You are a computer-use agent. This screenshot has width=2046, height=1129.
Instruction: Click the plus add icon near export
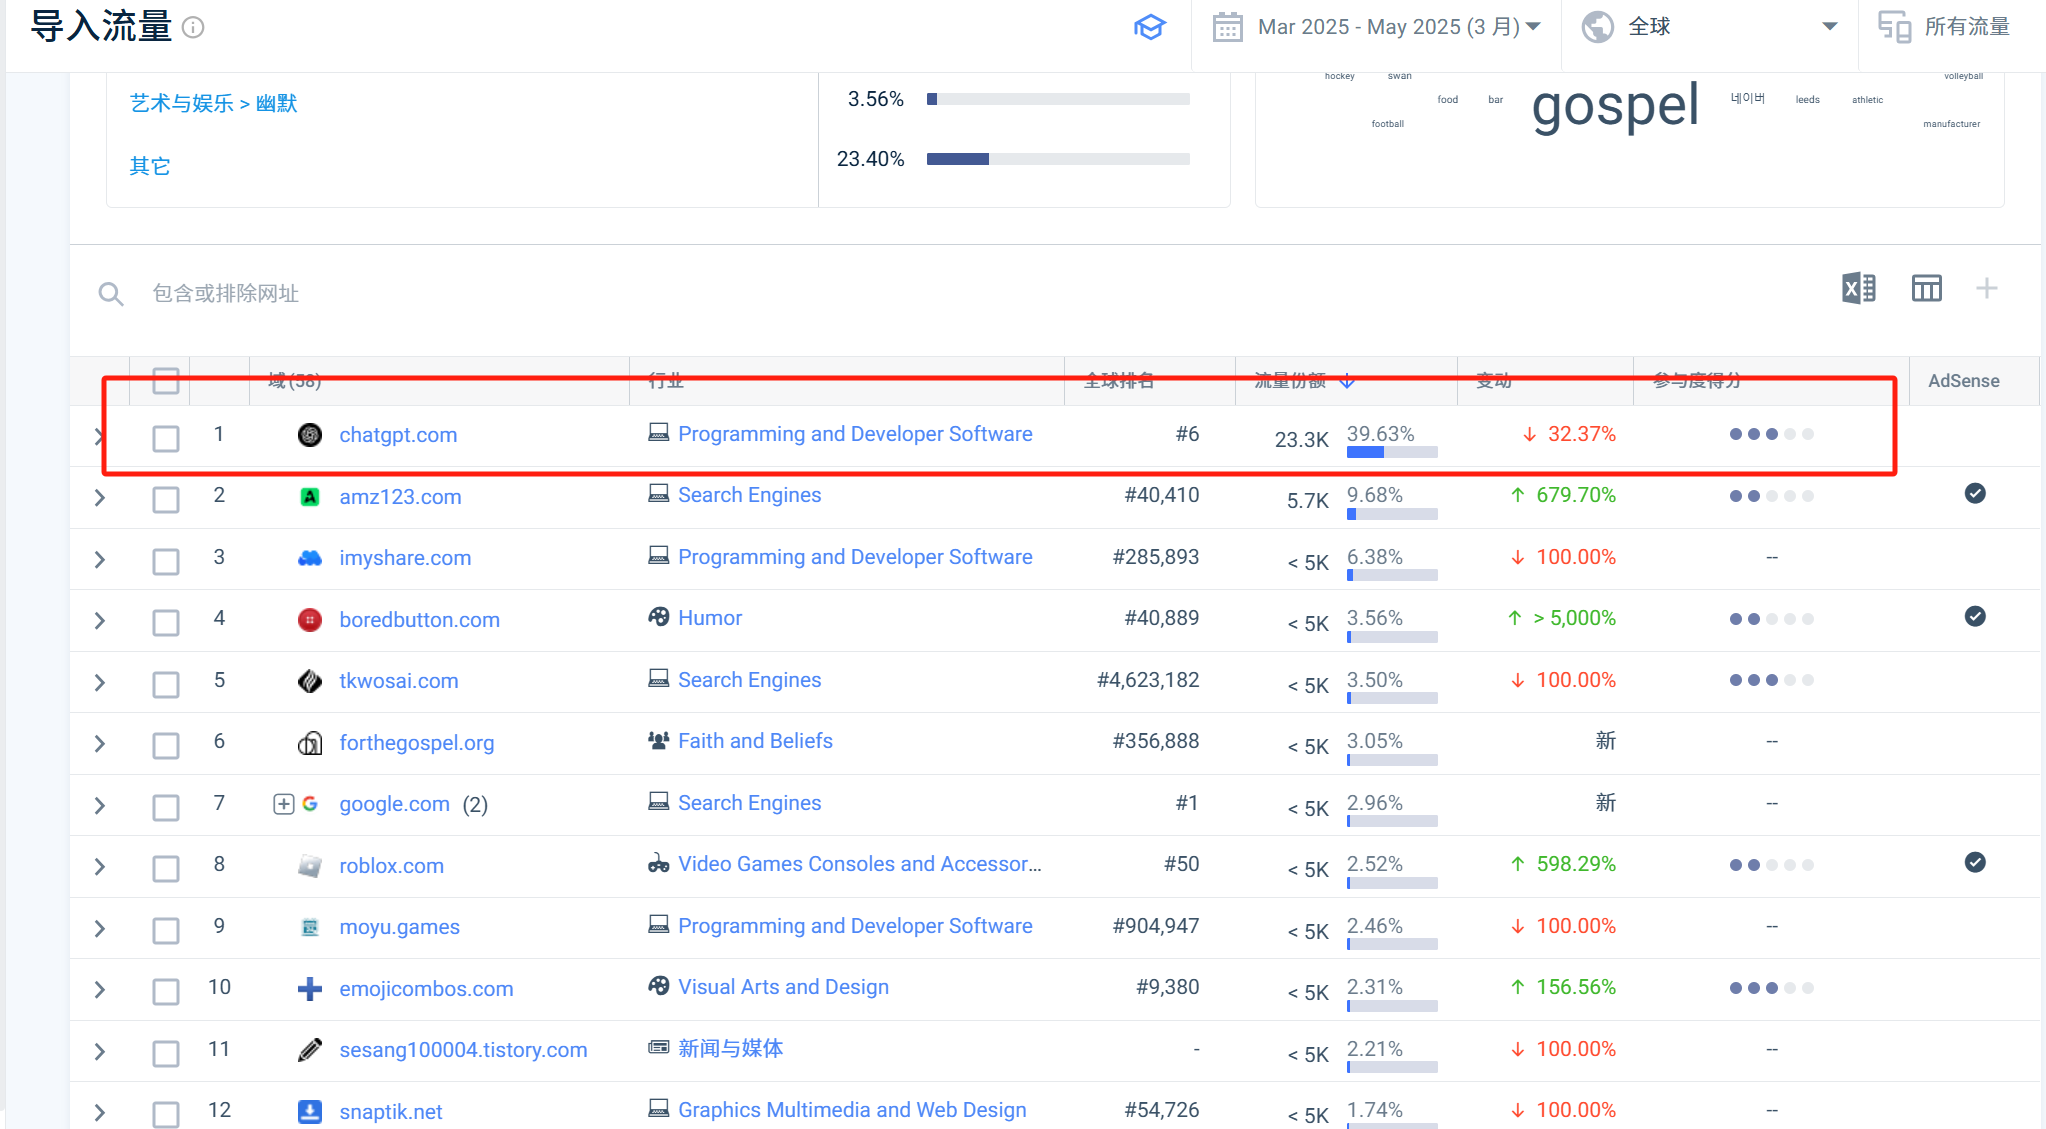tap(1986, 289)
